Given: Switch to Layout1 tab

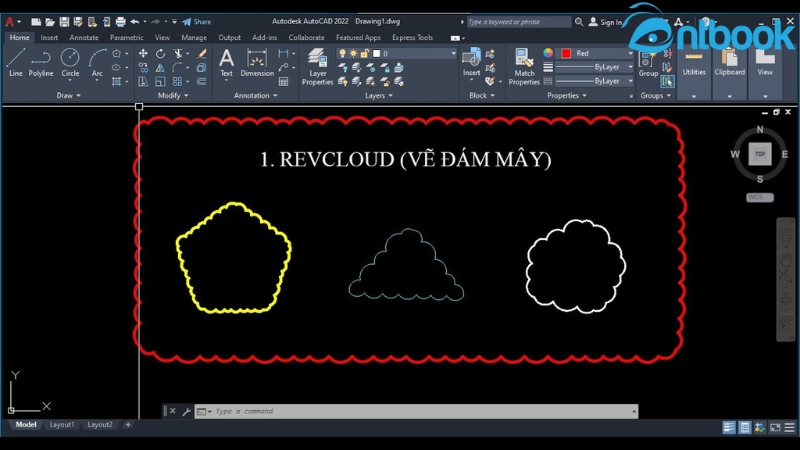Looking at the screenshot, I should tap(62, 424).
